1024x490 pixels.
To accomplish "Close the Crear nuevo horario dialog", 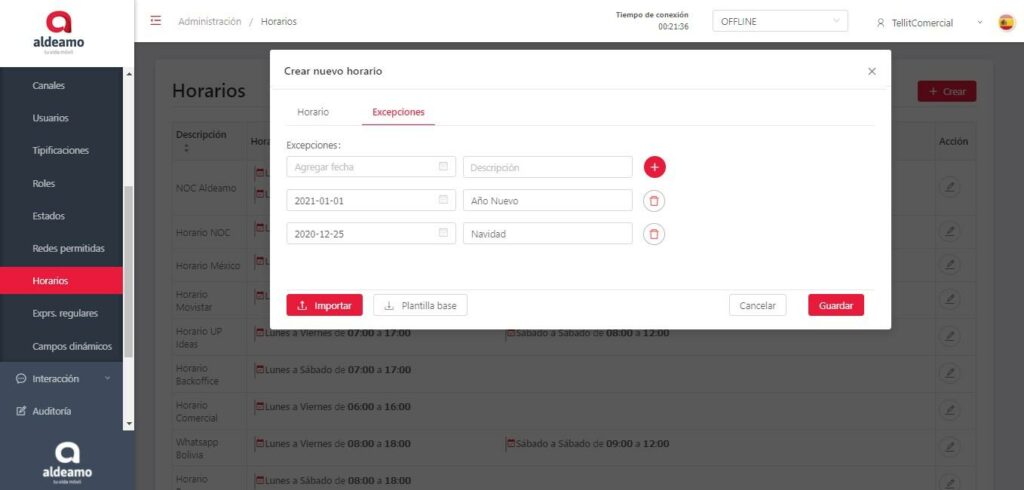I will pos(871,71).
